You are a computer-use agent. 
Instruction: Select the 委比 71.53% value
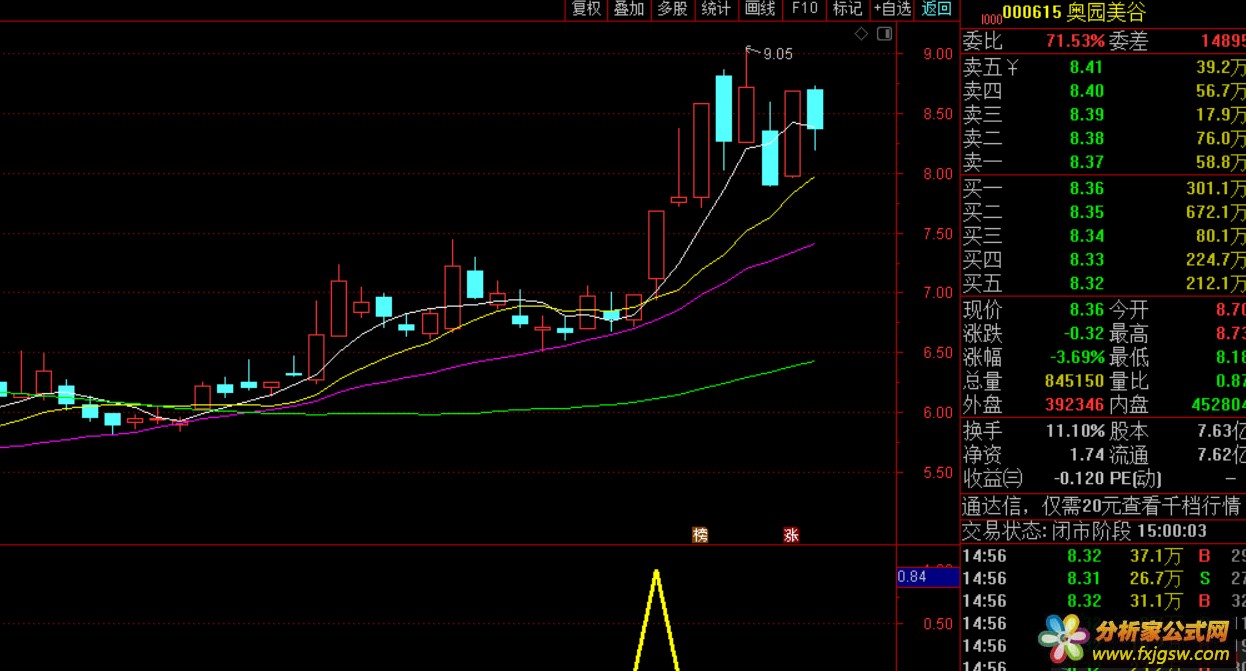(x=1075, y=42)
